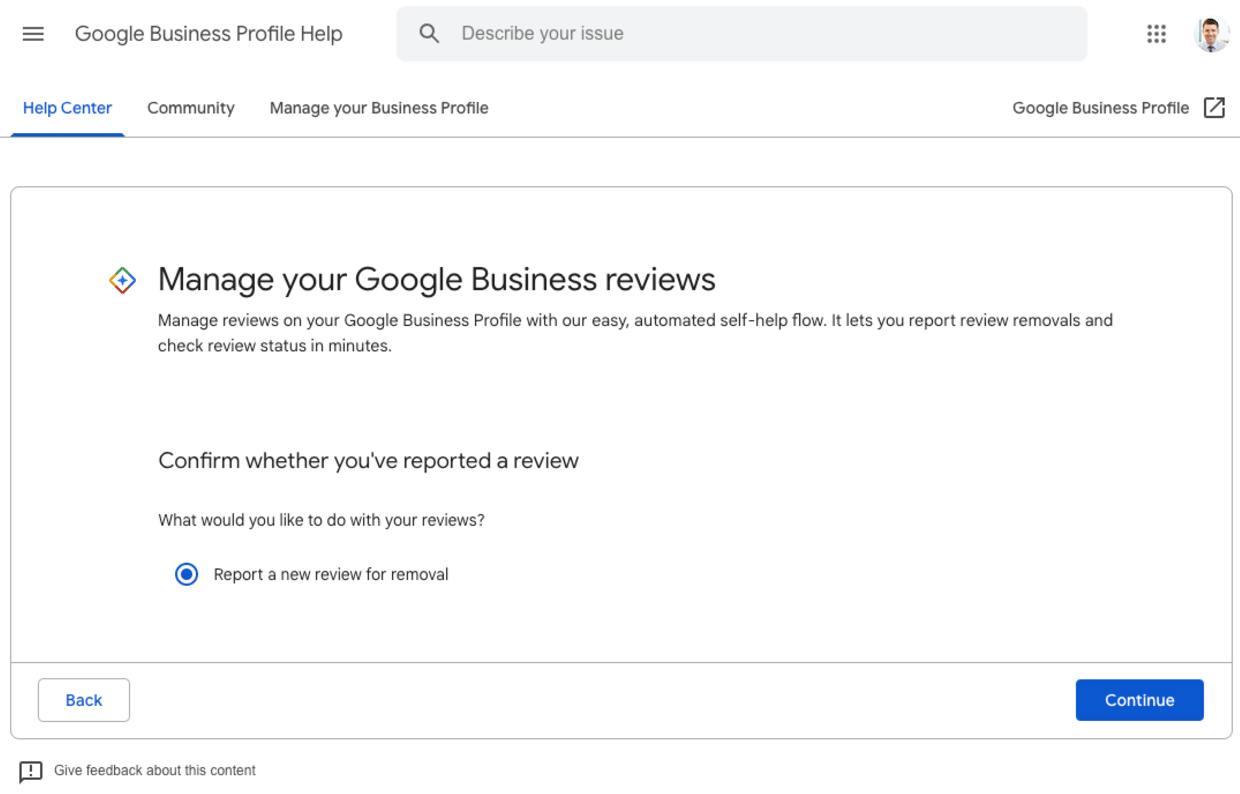
Task: Click the Google Business Profile Help title
Action: click(209, 34)
